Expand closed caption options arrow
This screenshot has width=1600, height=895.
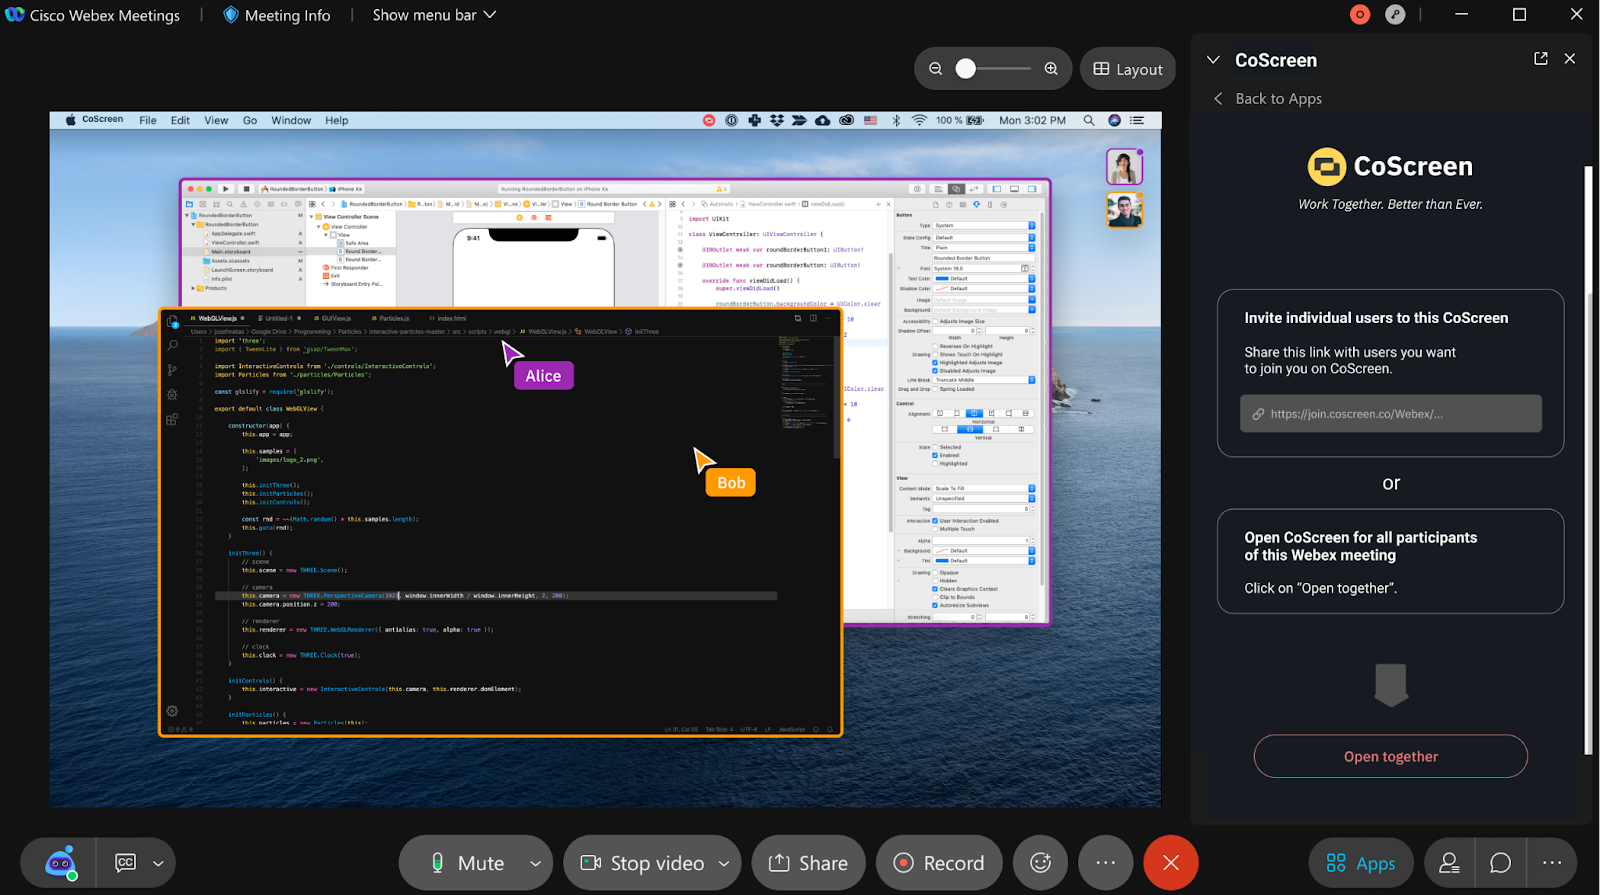(x=158, y=863)
